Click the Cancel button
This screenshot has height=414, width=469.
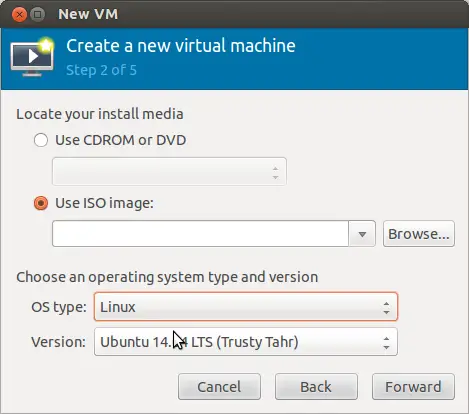pyautogui.click(x=219, y=387)
